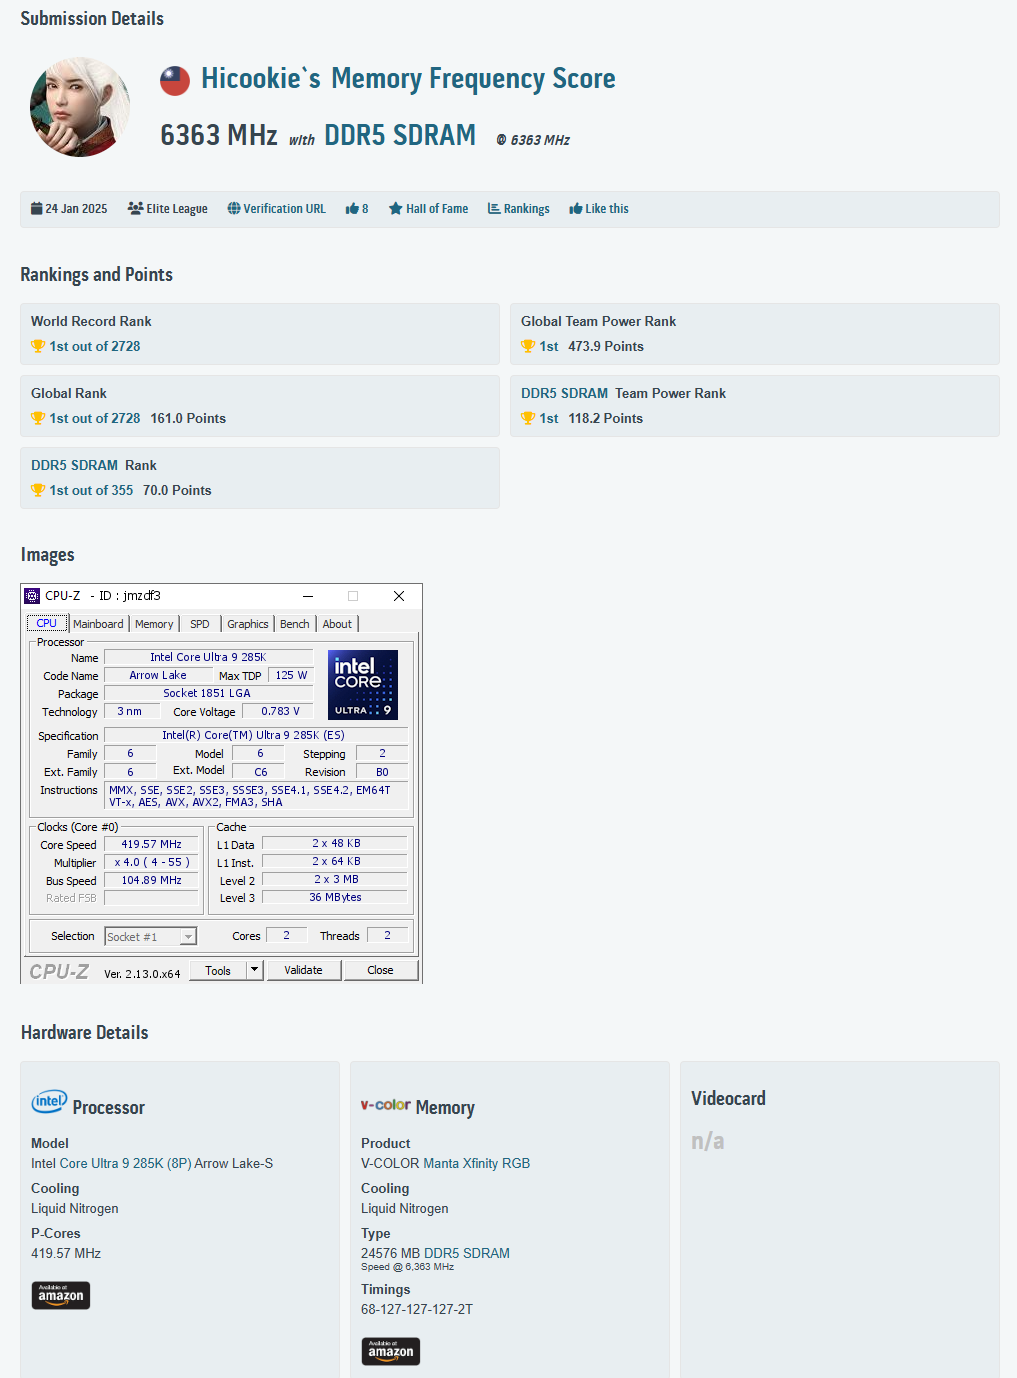Click the V-Color brand logo

386,1105
